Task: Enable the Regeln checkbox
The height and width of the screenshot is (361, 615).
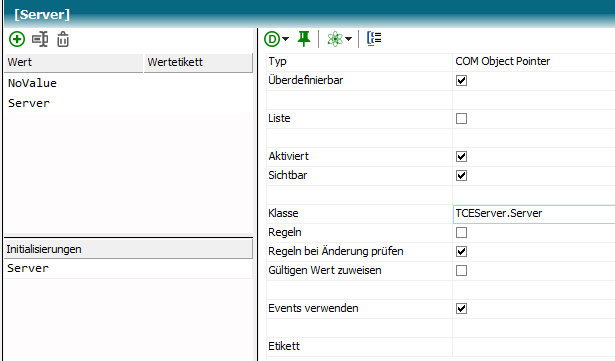Action: pyautogui.click(x=461, y=233)
